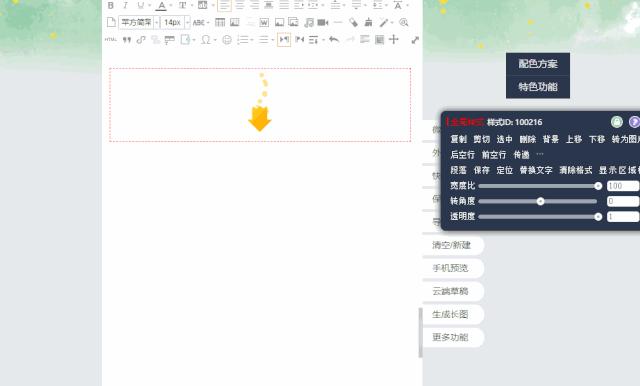Insert a table using the toolbar icon
Image resolution: width=640 pixels, height=386 pixels.
click(x=220, y=22)
